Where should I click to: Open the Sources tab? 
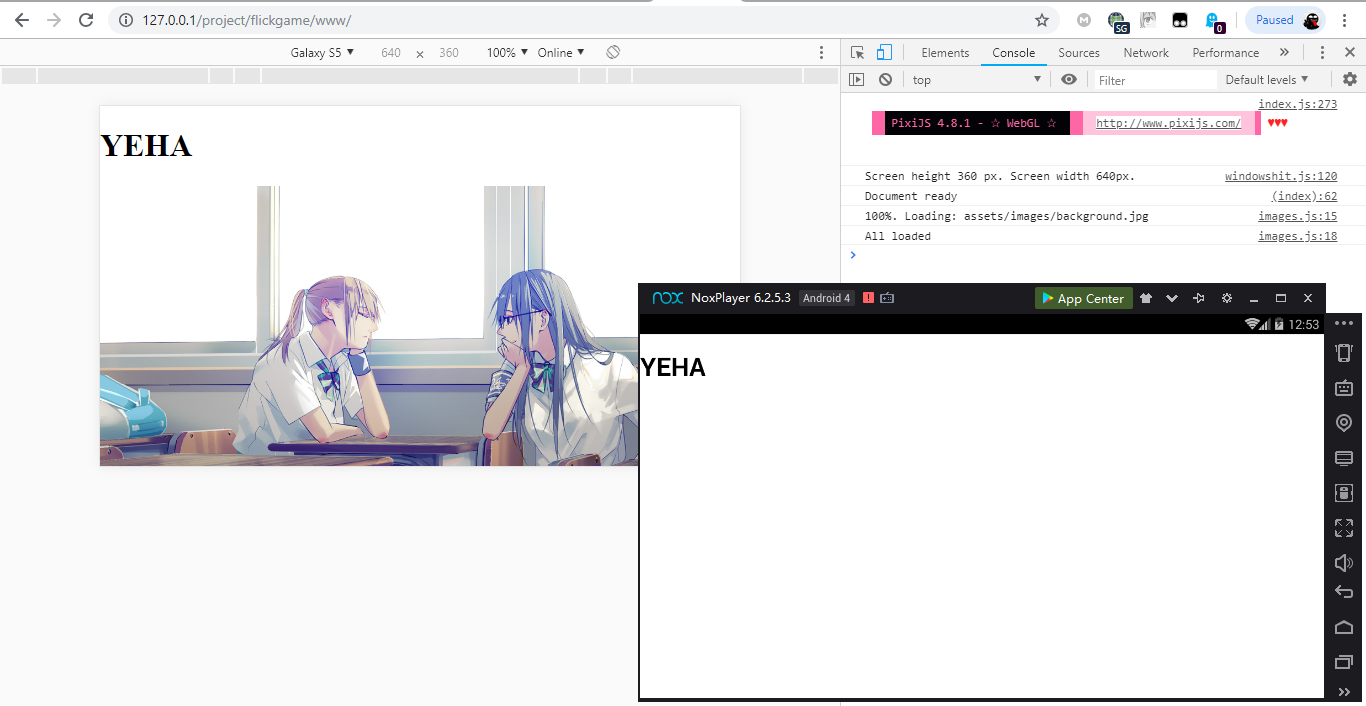click(1079, 53)
